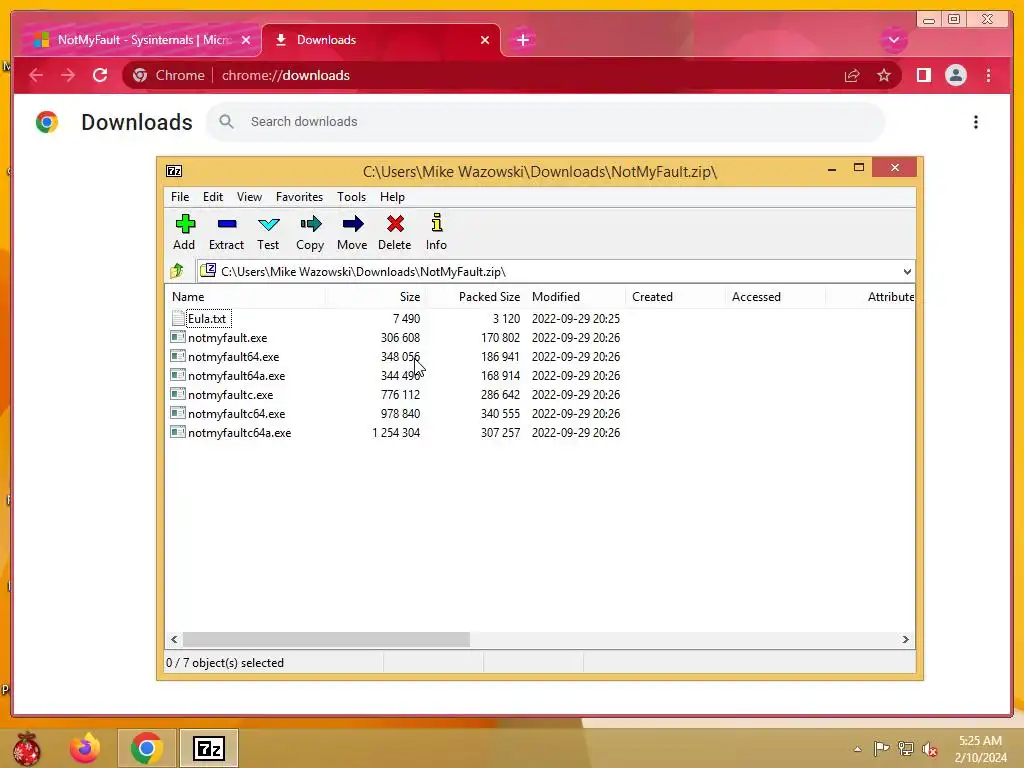This screenshot has height=768, width=1024.
Task: Sort by Created column header
Action: [x=676, y=296]
